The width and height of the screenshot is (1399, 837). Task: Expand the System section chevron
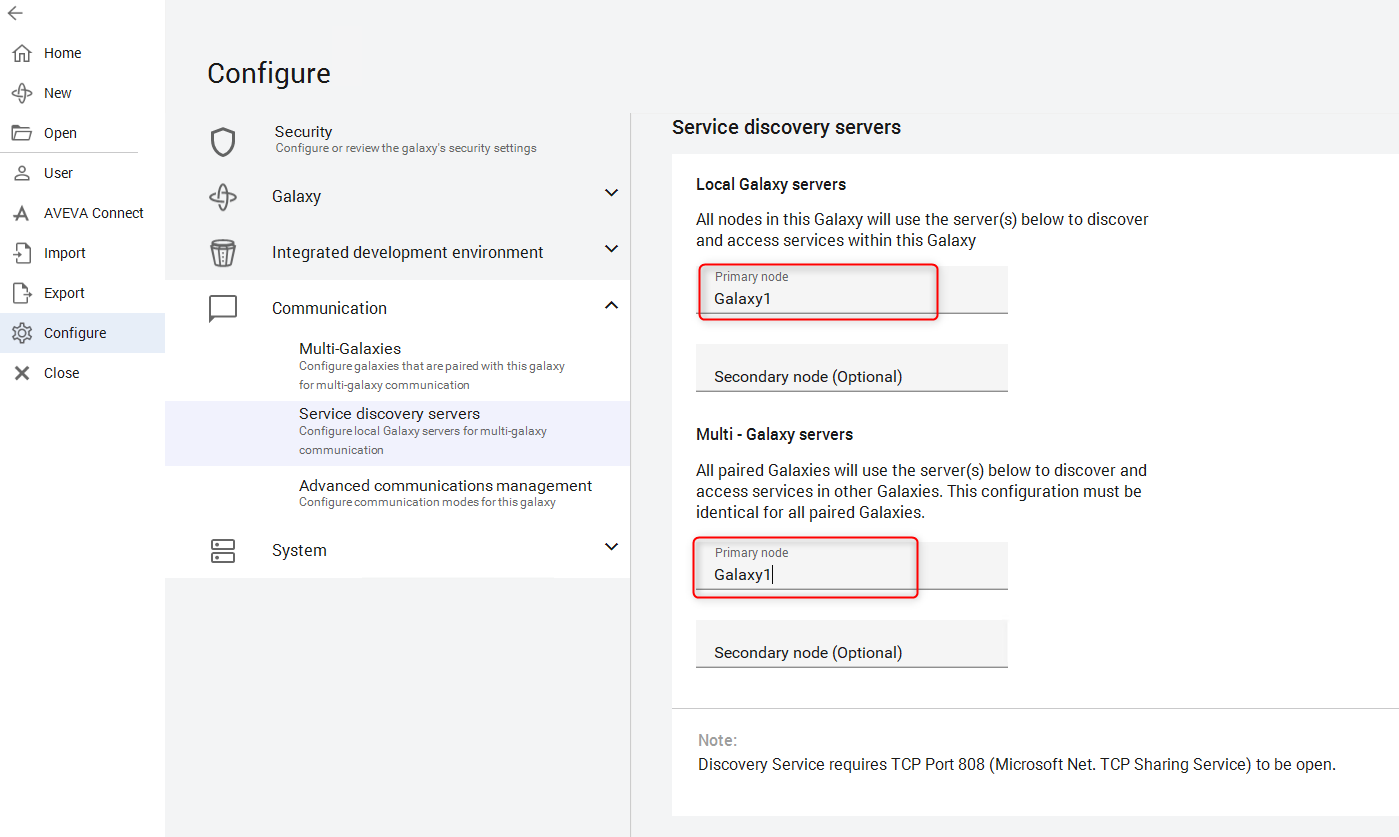pyautogui.click(x=612, y=547)
